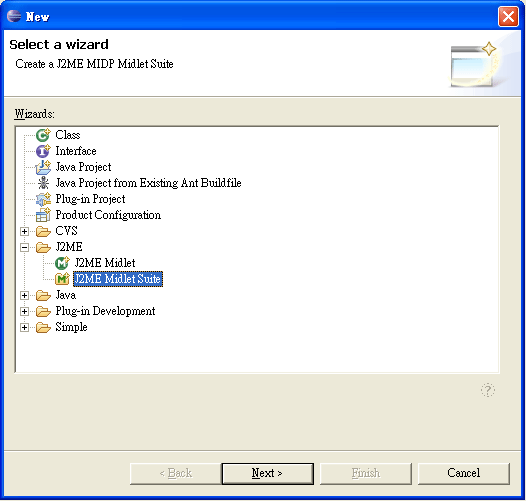Screen dimensions: 526x501
Task: Click the CVS folder icon
Action: click(43, 231)
